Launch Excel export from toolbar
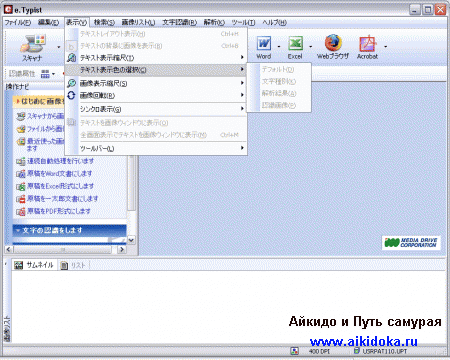The width and height of the screenshot is (450, 360). 295,48
